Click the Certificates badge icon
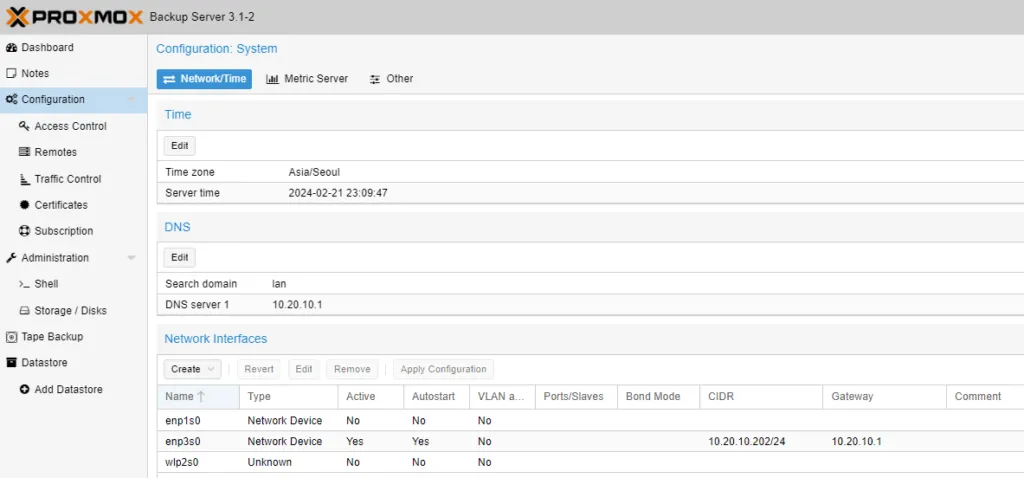The height and width of the screenshot is (478, 1024). pyautogui.click(x=24, y=205)
